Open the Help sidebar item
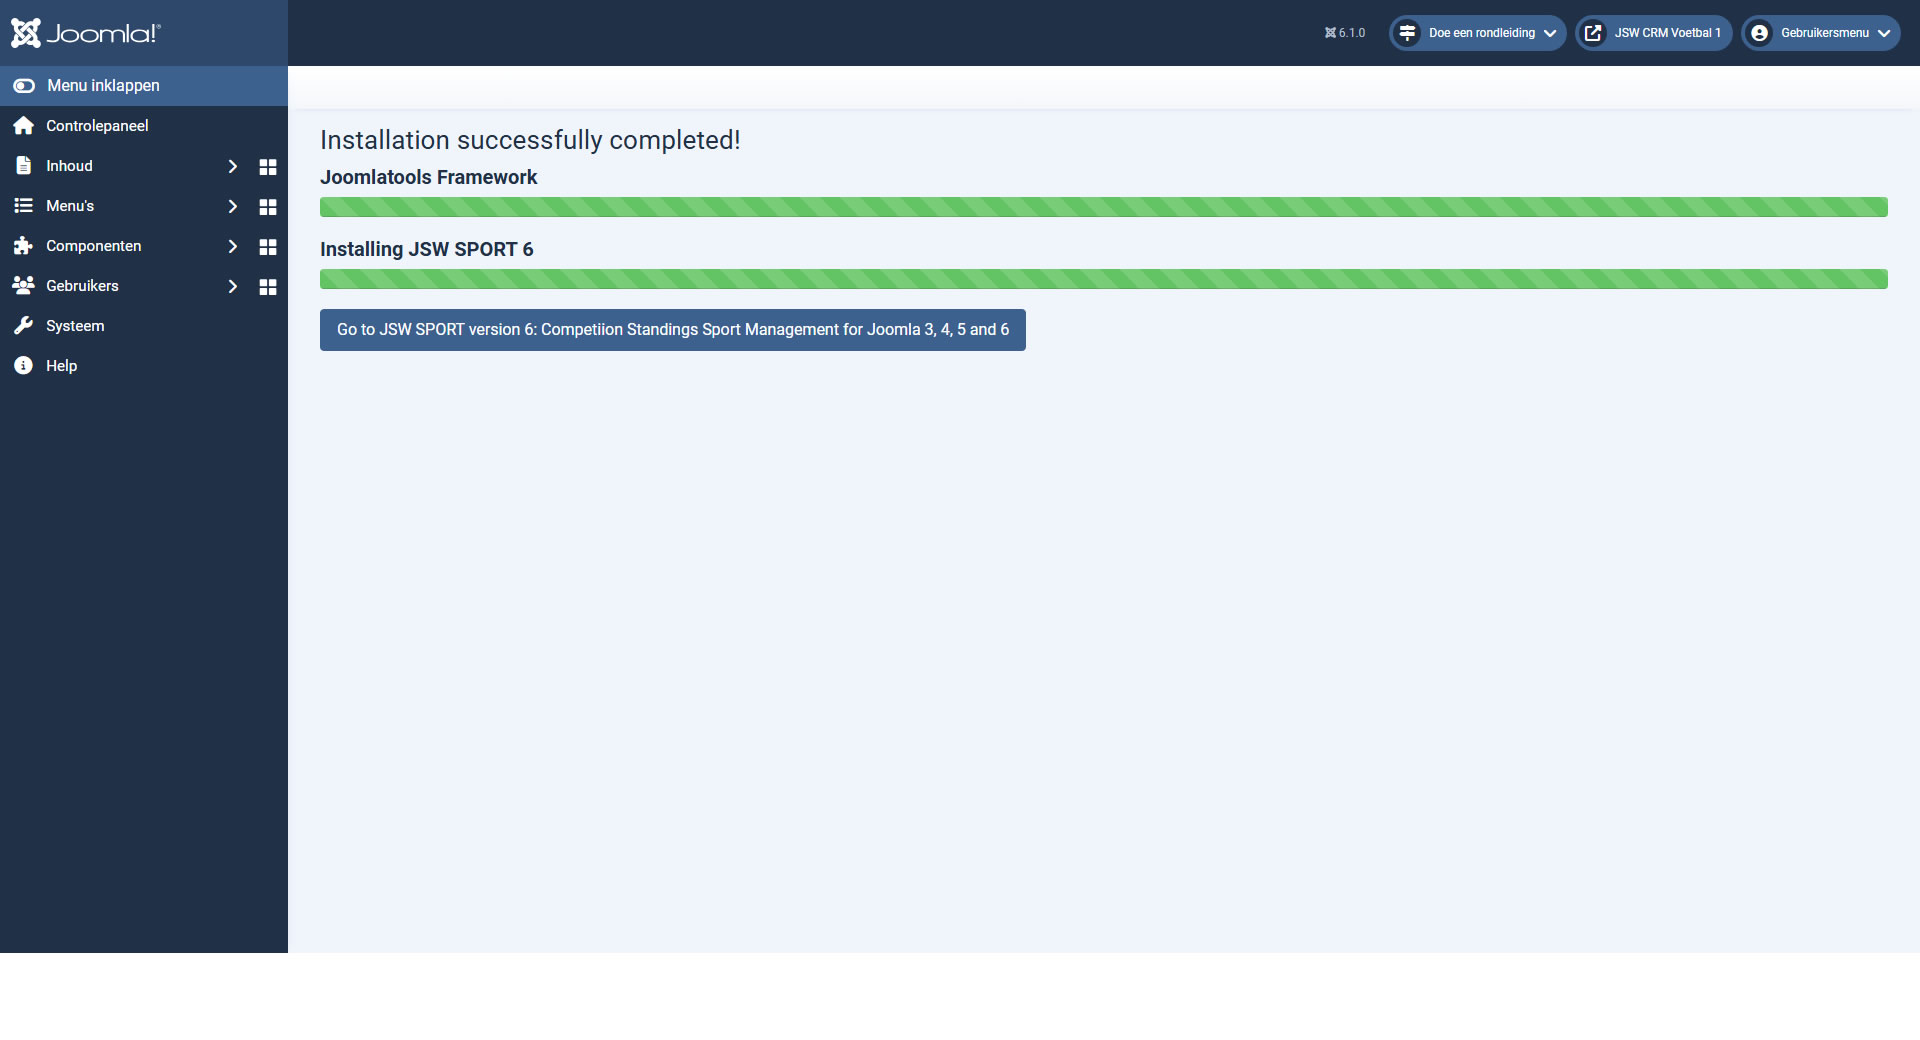The height and width of the screenshot is (1040, 1920). (144, 366)
